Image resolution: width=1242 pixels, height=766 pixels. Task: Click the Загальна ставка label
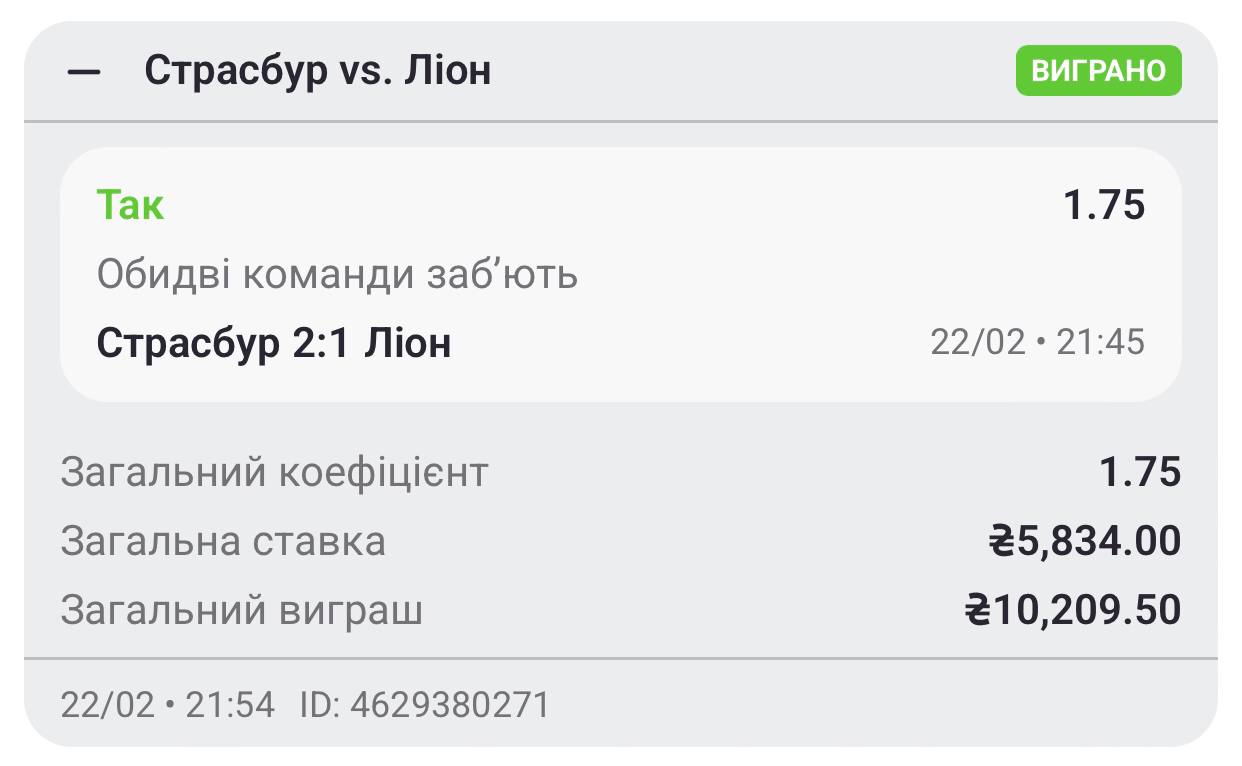[223, 541]
